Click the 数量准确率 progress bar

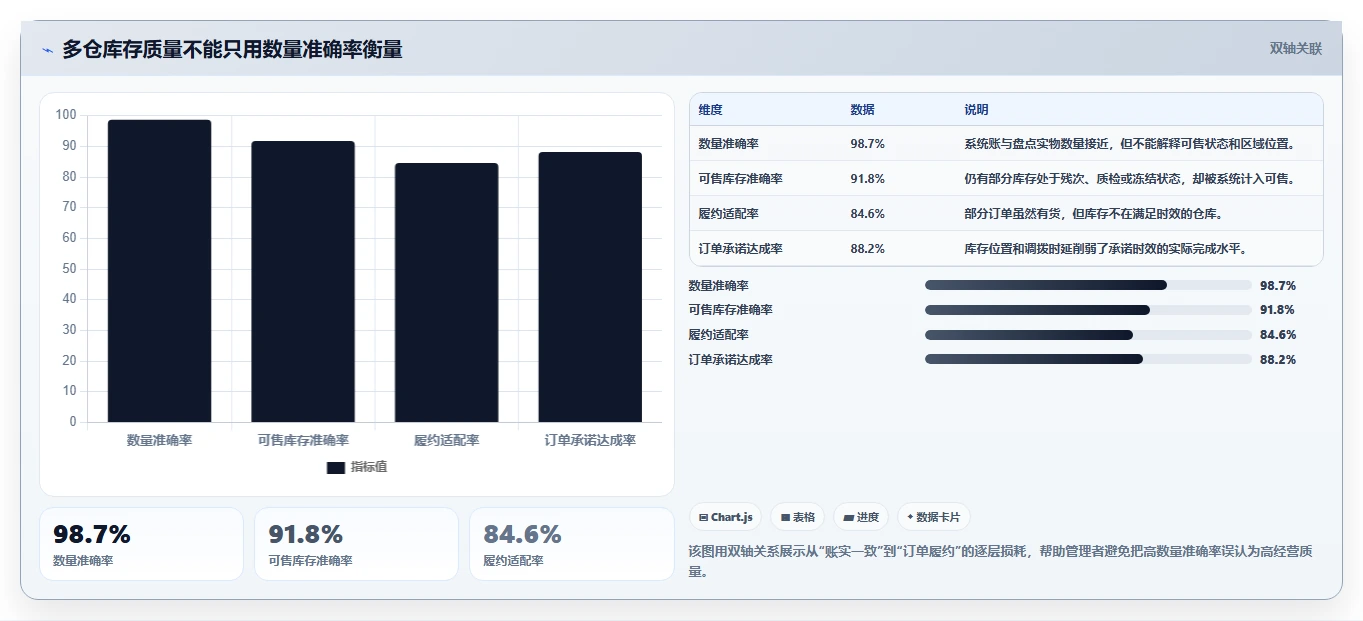[1088, 285]
